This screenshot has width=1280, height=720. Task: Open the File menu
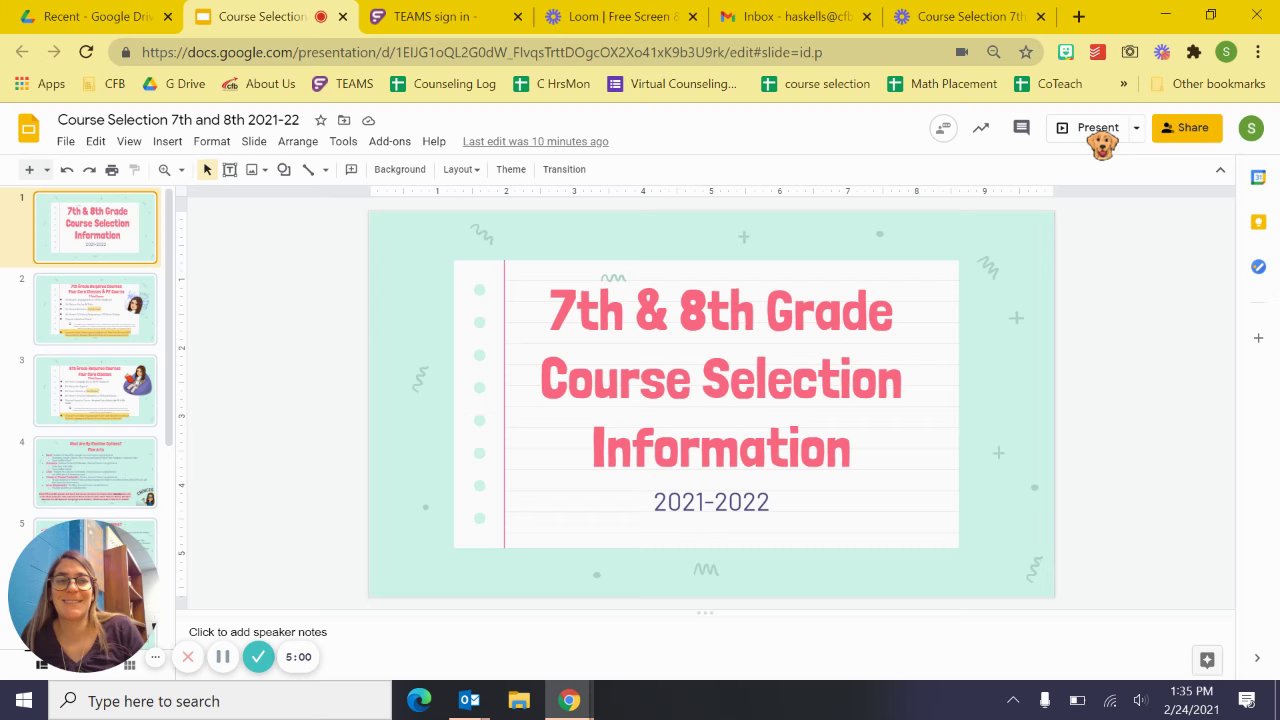coord(66,142)
